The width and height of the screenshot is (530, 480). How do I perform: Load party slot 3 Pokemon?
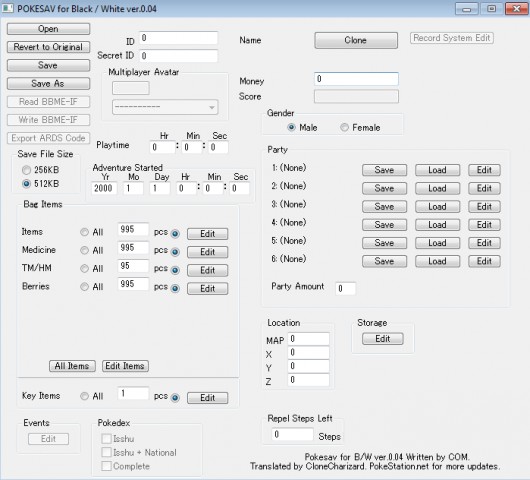[437, 207]
